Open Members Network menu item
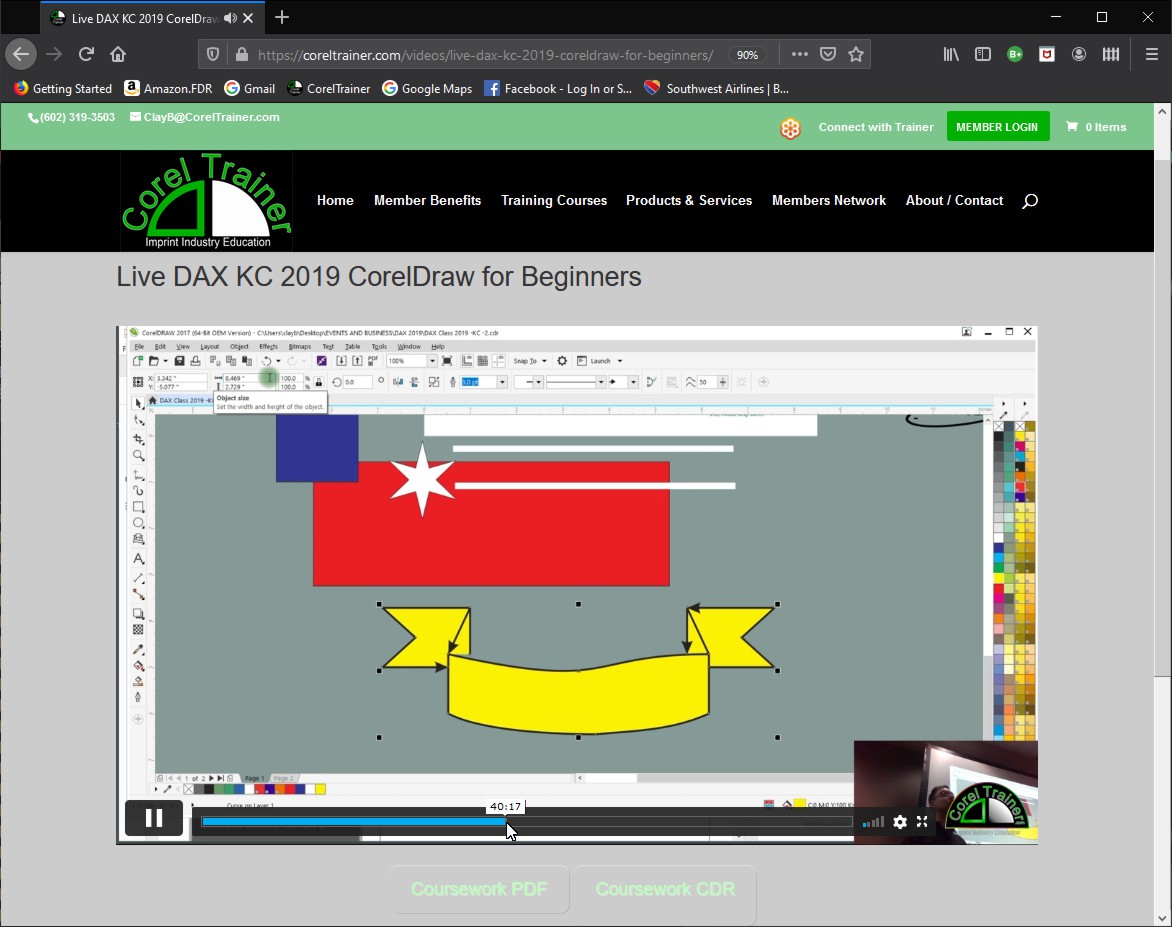This screenshot has width=1172, height=927. [829, 200]
